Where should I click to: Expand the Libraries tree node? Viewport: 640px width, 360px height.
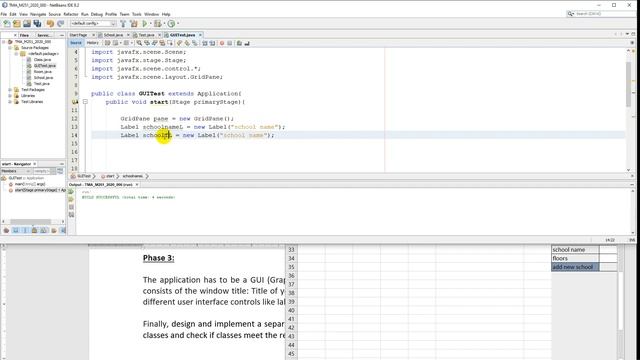coord(10,96)
